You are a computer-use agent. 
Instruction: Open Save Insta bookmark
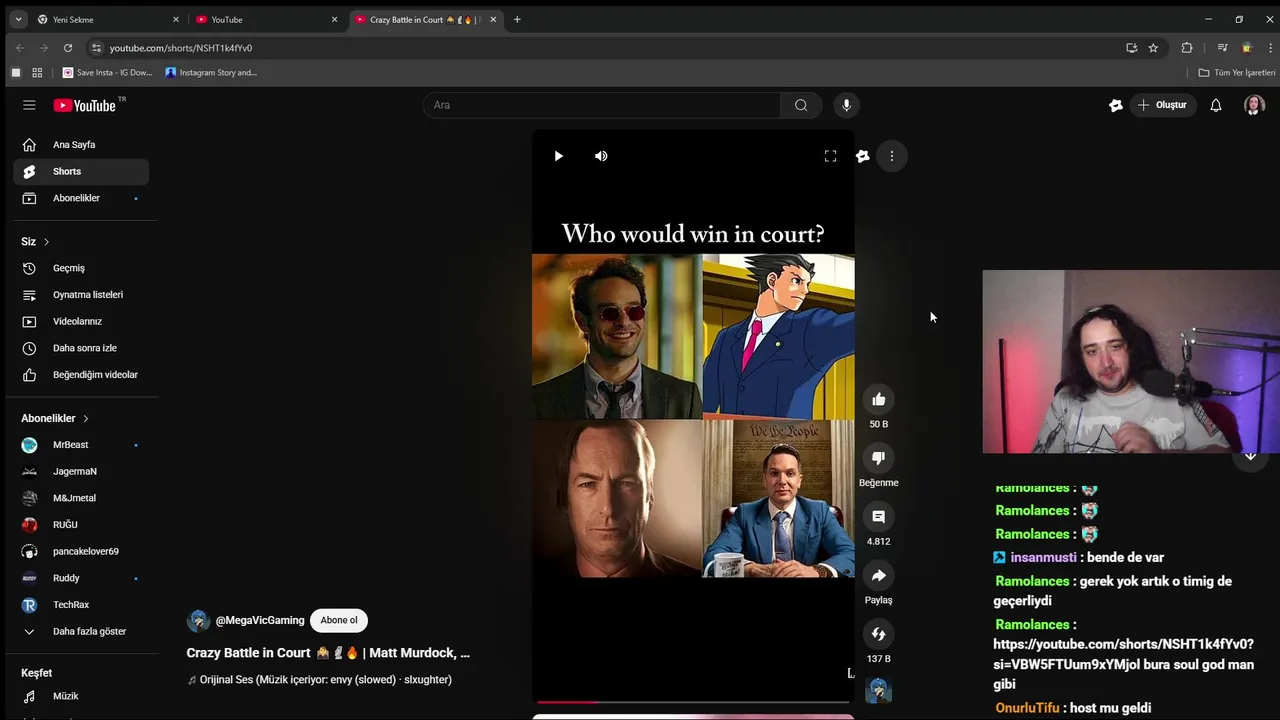(108, 72)
